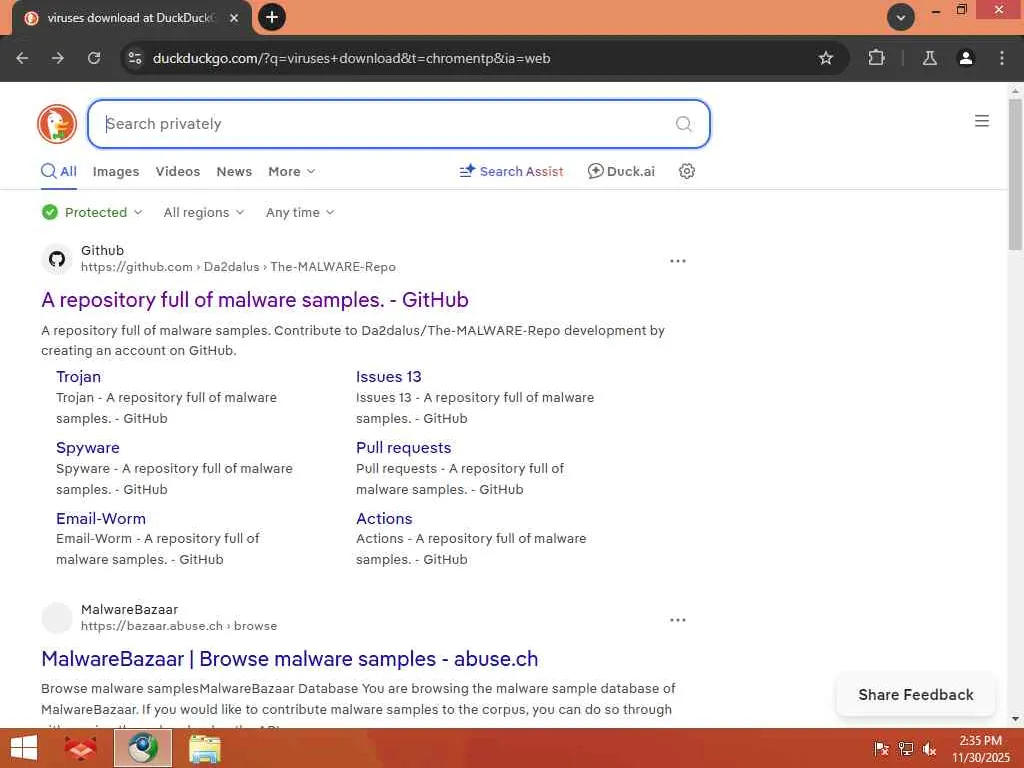The width and height of the screenshot is (1024, 768).
Task: Go back with browser back arrow
Action: pos(22,58)
